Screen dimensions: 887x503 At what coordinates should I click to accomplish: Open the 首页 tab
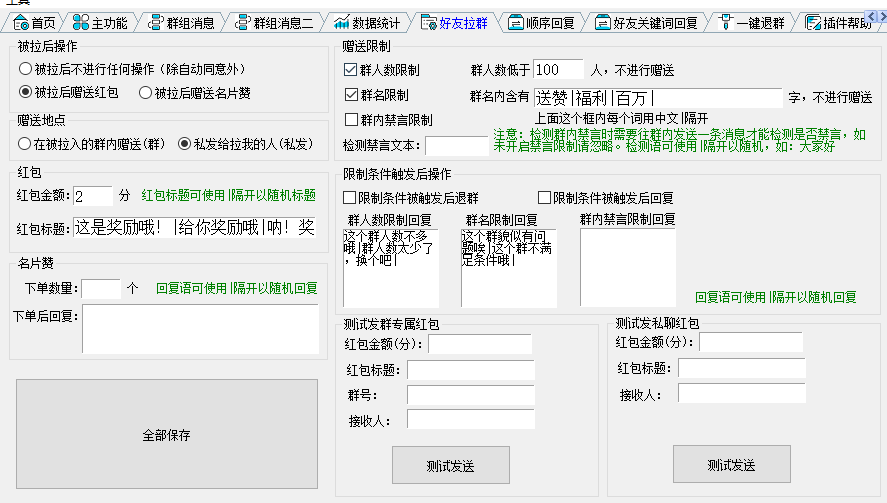click(35, 23)
